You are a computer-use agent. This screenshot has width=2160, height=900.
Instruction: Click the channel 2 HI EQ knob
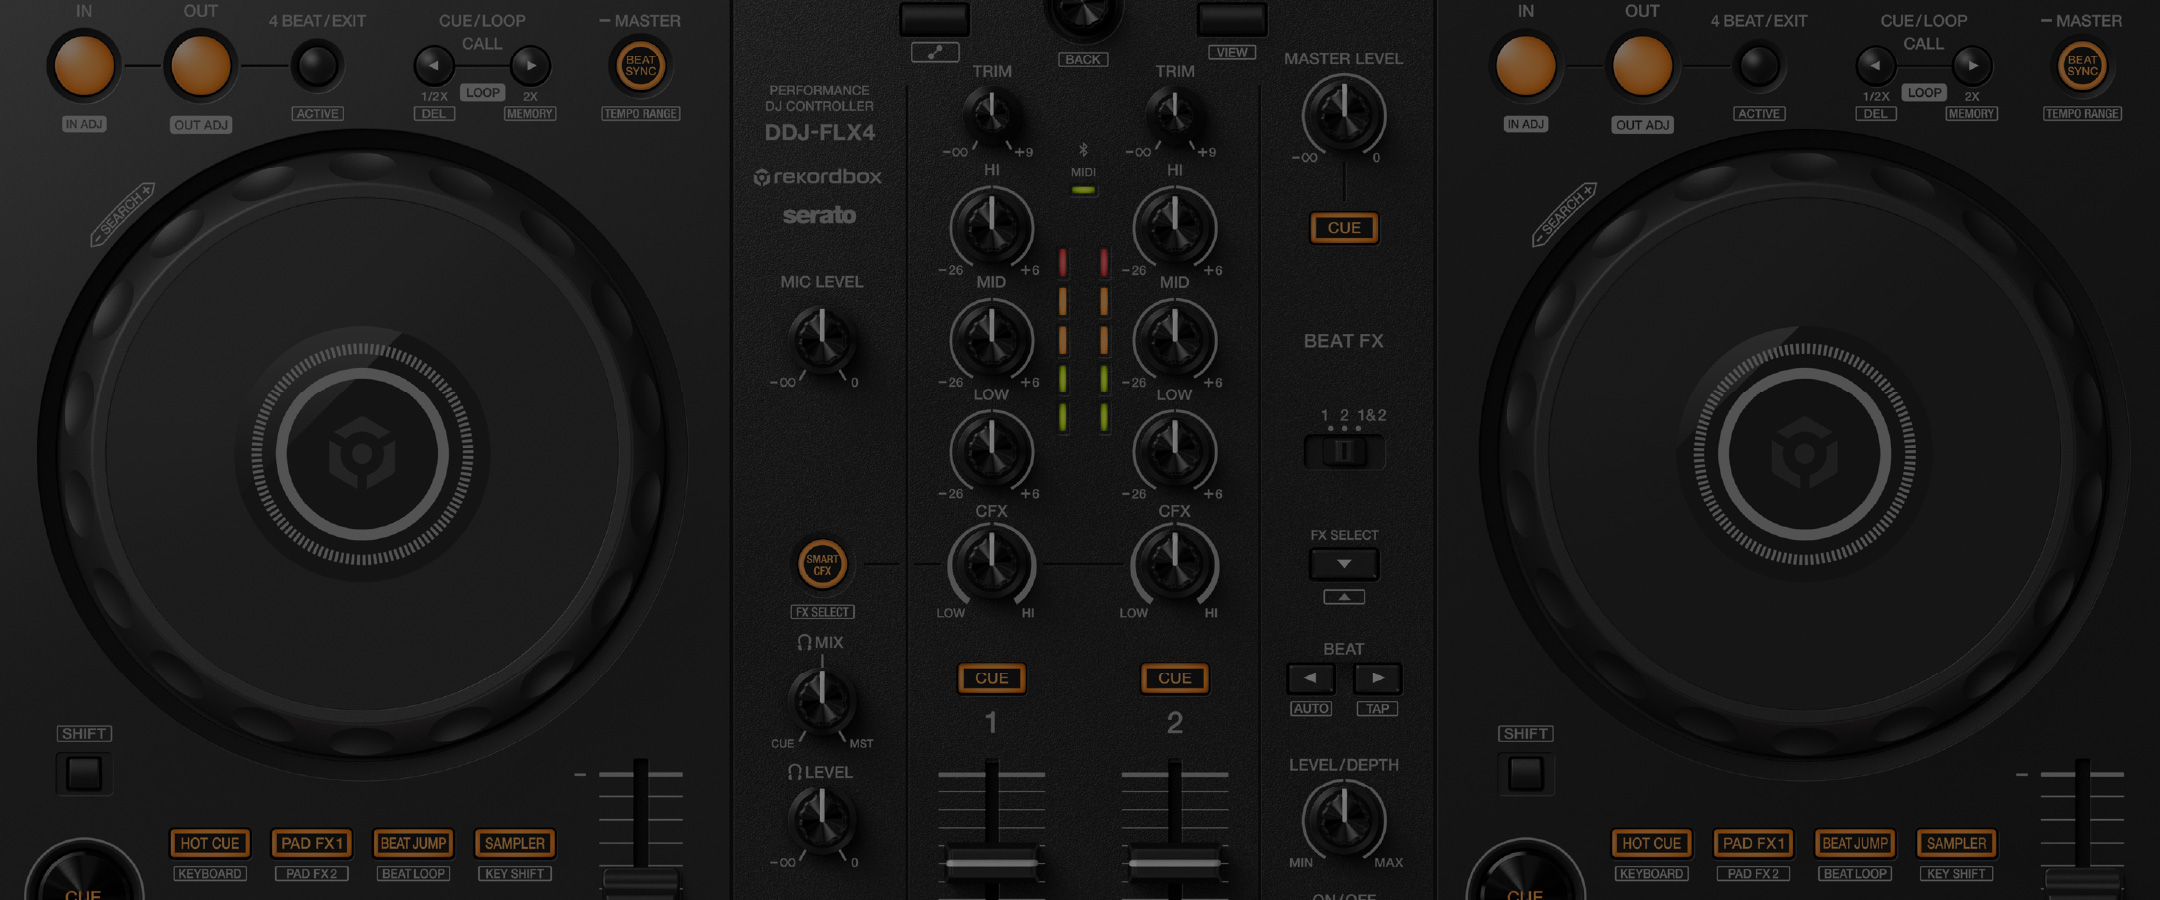click(1175, 227)
